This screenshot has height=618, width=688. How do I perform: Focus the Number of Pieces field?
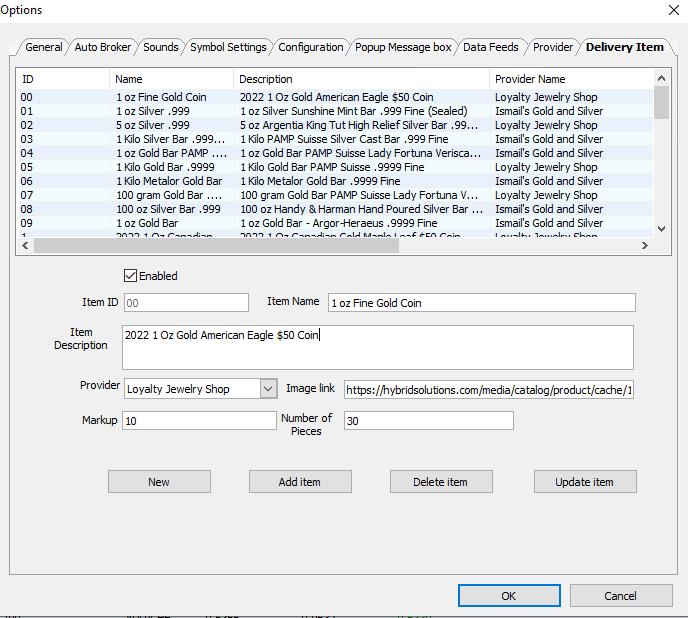(x=428, y=421)
